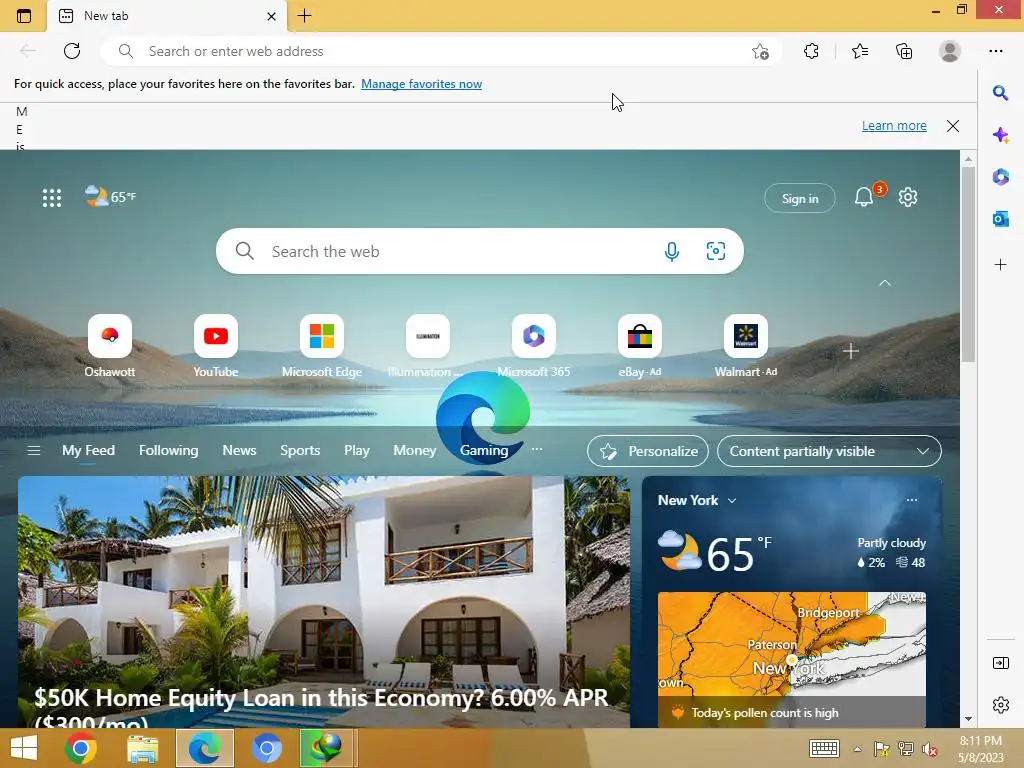The image size is (1024, 768).
Task: Open Microsoft 365 in the sidebar
Action: pyautogui.click(x=1000, y=177)
